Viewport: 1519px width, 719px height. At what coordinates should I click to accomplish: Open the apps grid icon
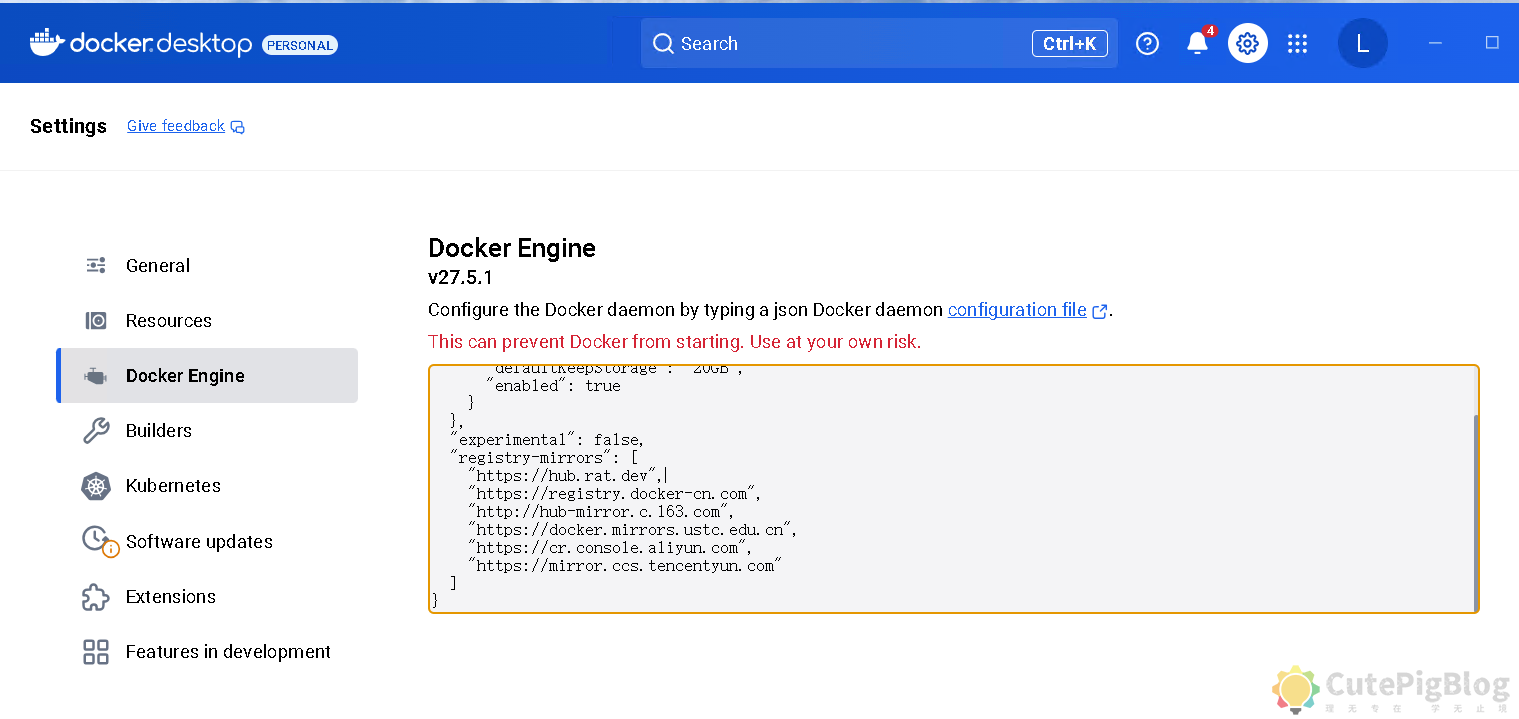1297,43
